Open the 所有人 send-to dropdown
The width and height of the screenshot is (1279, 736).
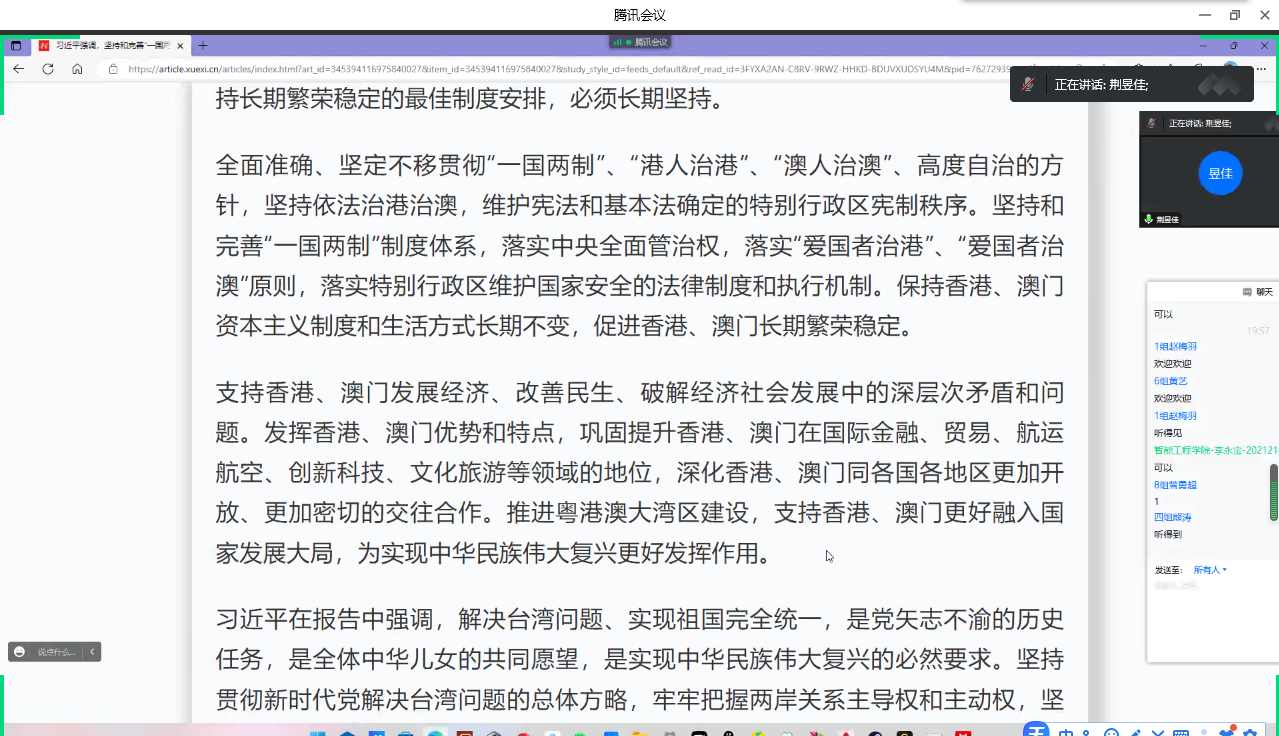[x=1209, y=570]
